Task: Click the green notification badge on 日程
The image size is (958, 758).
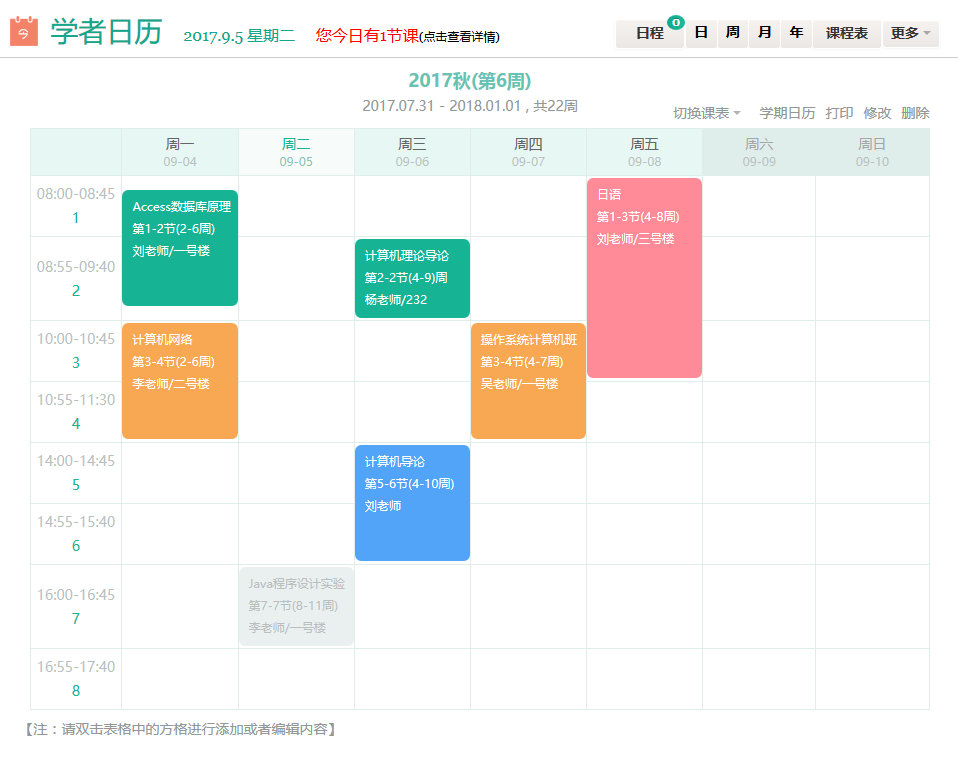Action: tap(675, 23)
